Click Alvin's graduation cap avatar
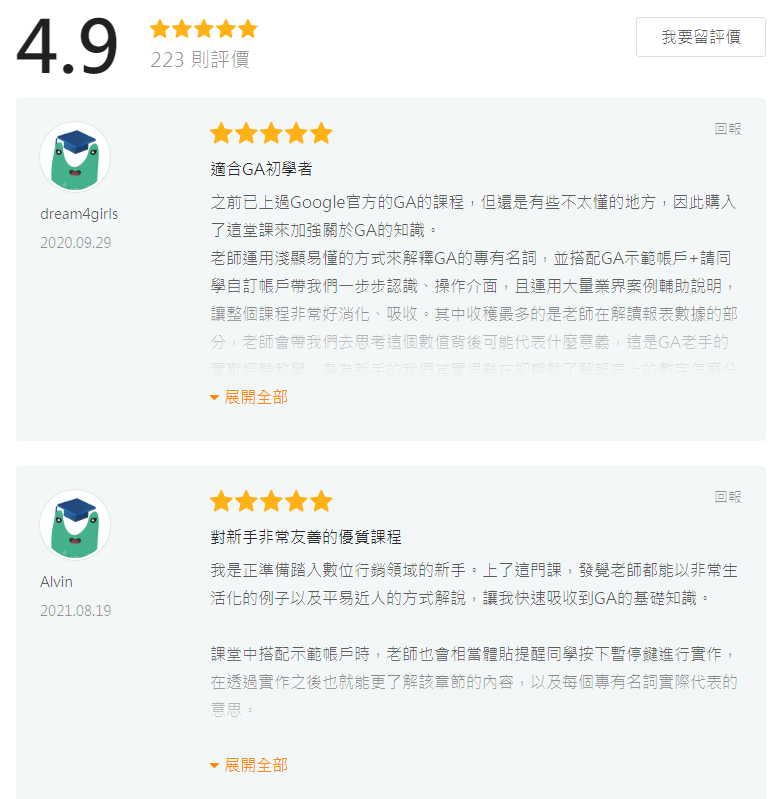Screen dimensions: 776x799 [74, 525]
